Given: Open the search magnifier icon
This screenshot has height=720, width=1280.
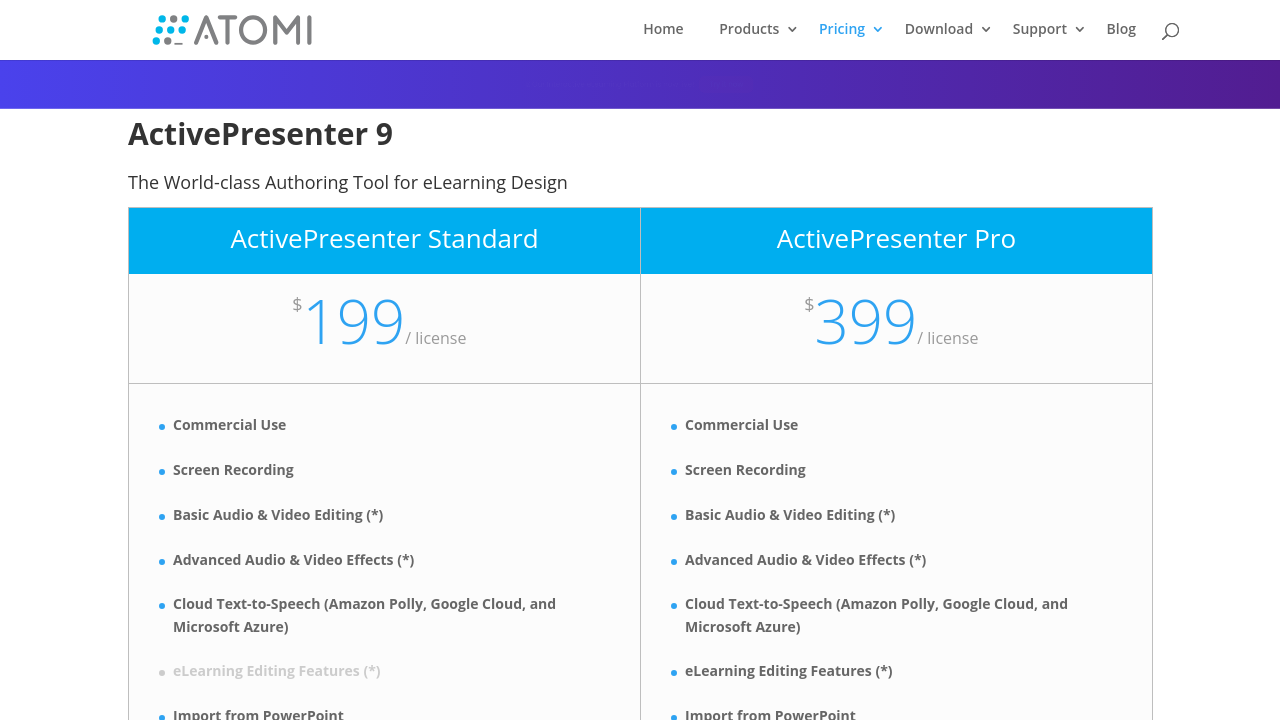Looking at the screenshot, I should (1170, 31).
